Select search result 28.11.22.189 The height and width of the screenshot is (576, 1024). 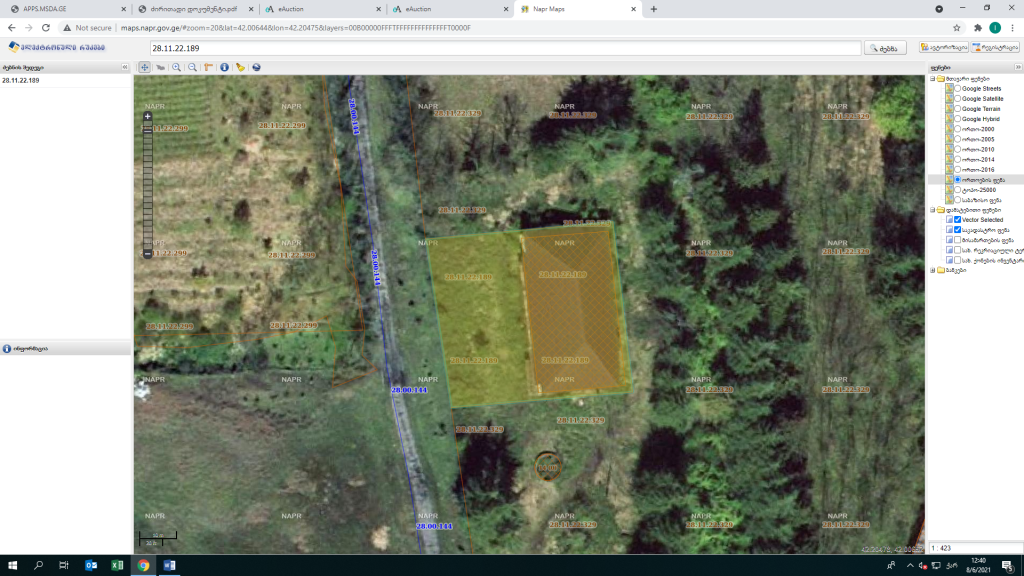[21, 80]
